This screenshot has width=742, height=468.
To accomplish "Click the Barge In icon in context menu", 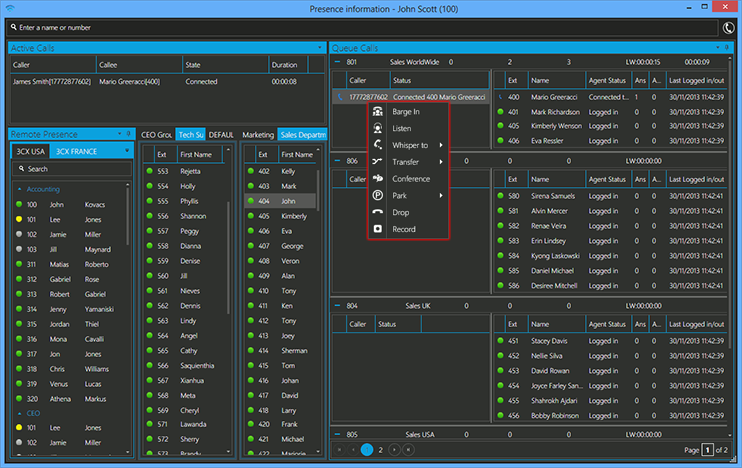I will pyautogui.click(x=378, y=112).
